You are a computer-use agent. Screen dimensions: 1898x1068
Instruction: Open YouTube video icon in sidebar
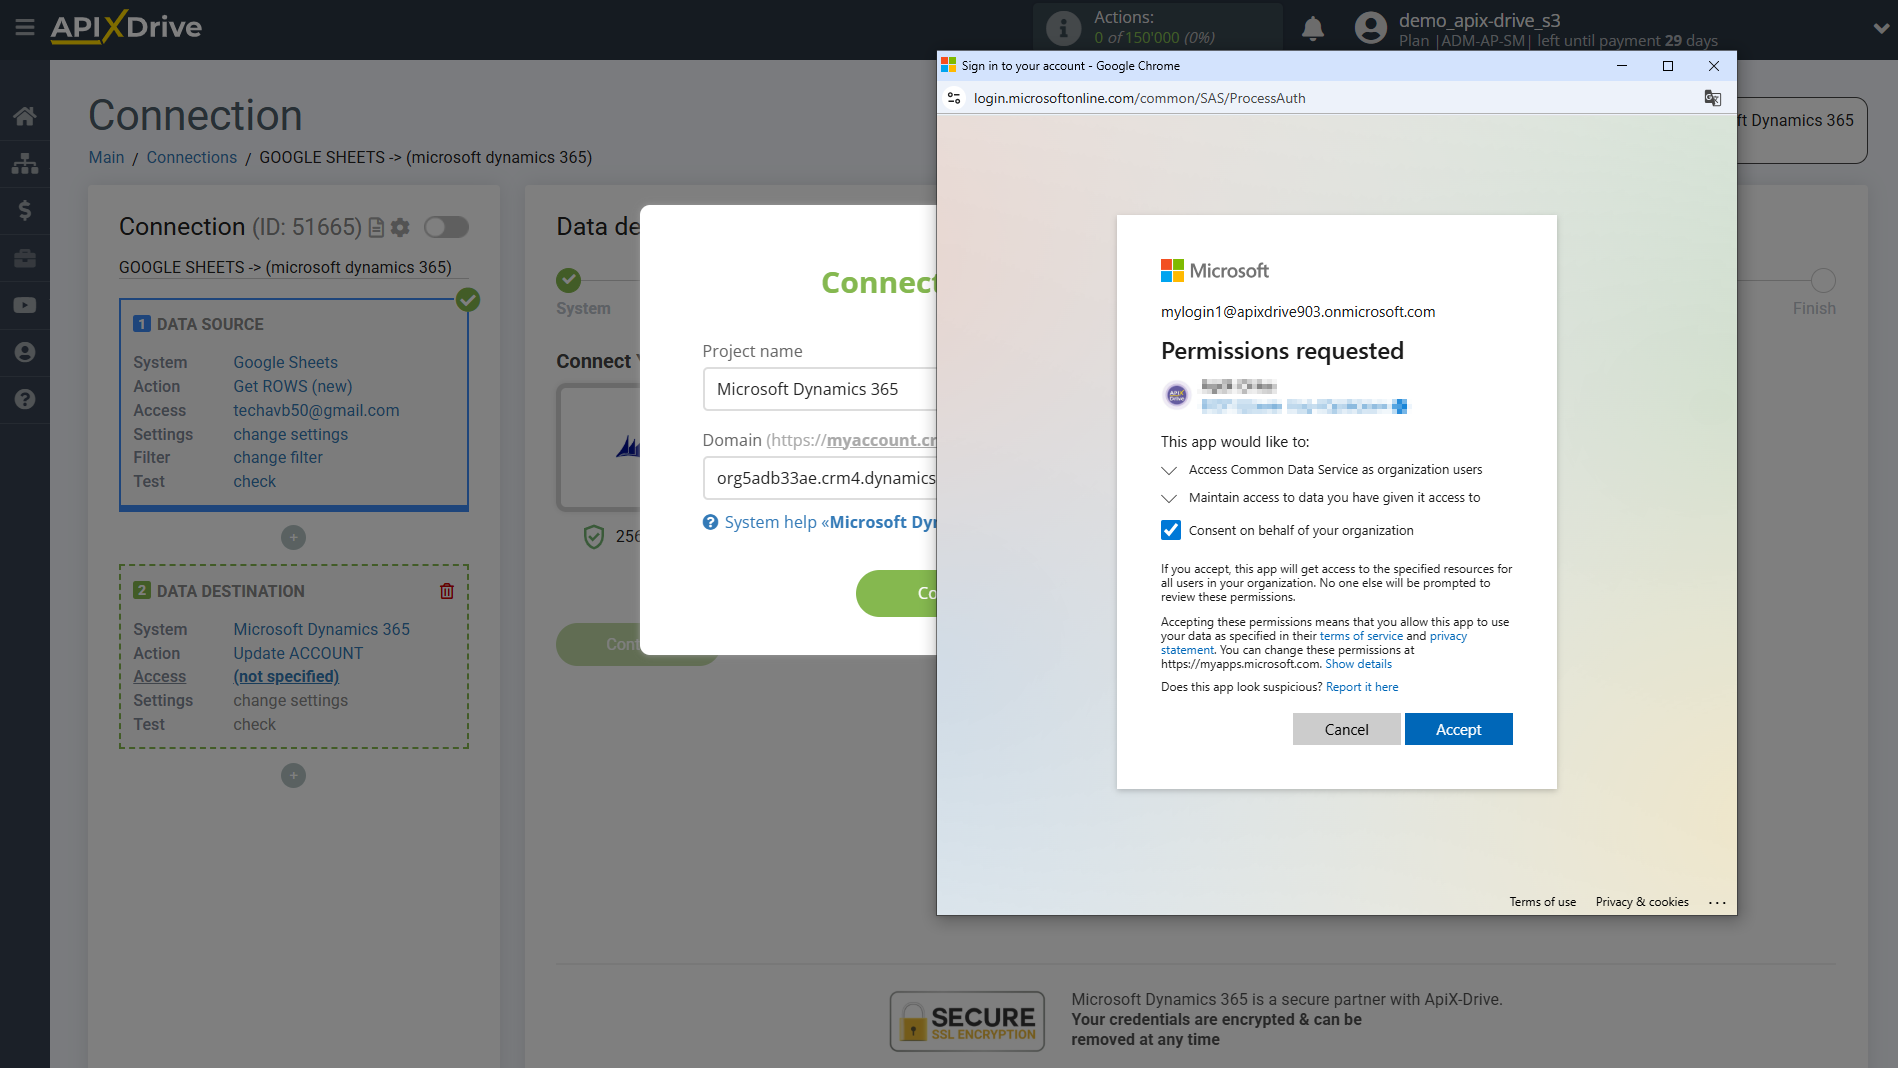click(25, 305)
